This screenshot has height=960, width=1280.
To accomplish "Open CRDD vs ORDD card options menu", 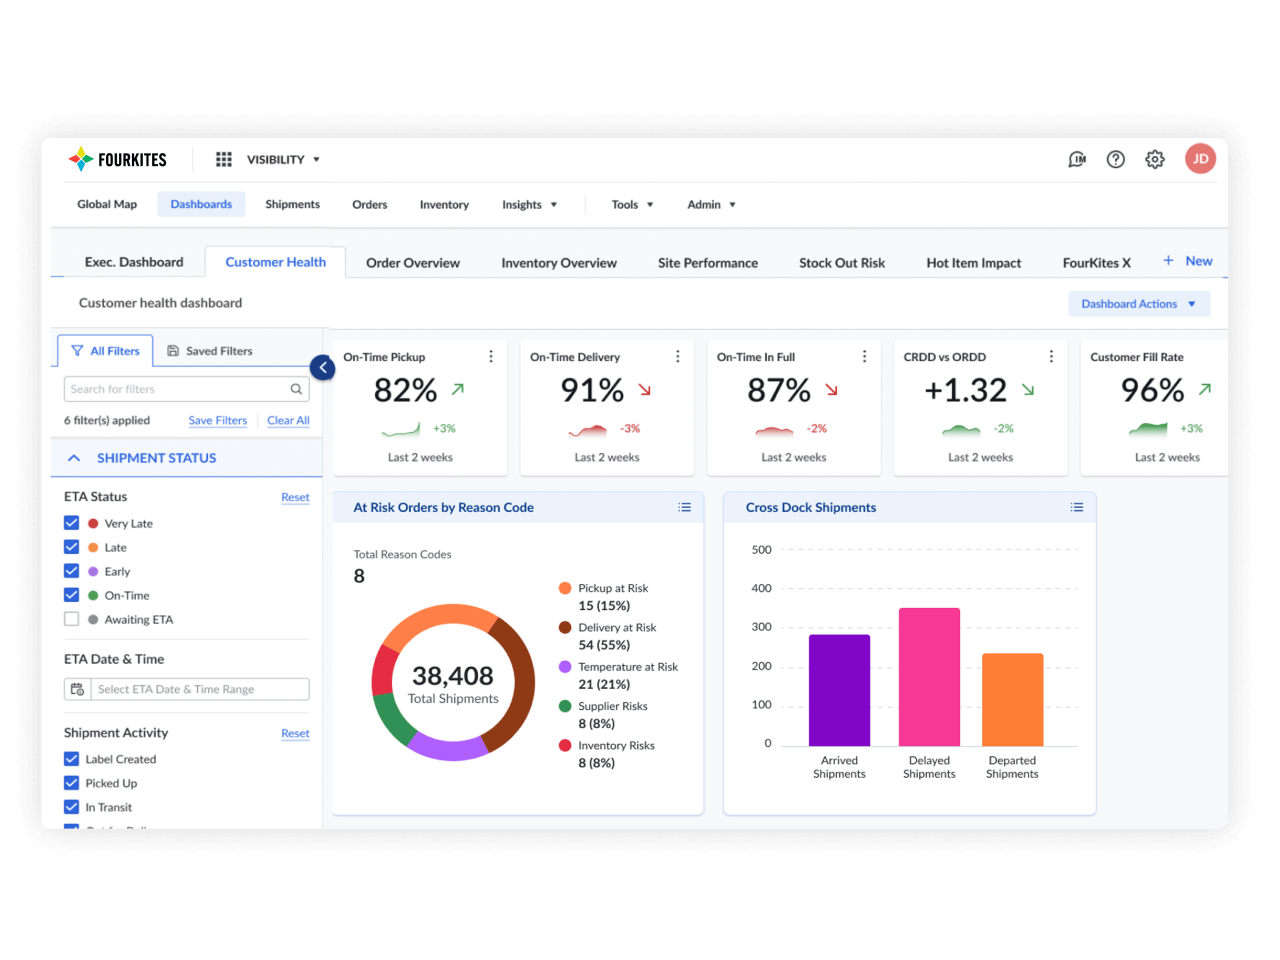I will pos(1051,357).
